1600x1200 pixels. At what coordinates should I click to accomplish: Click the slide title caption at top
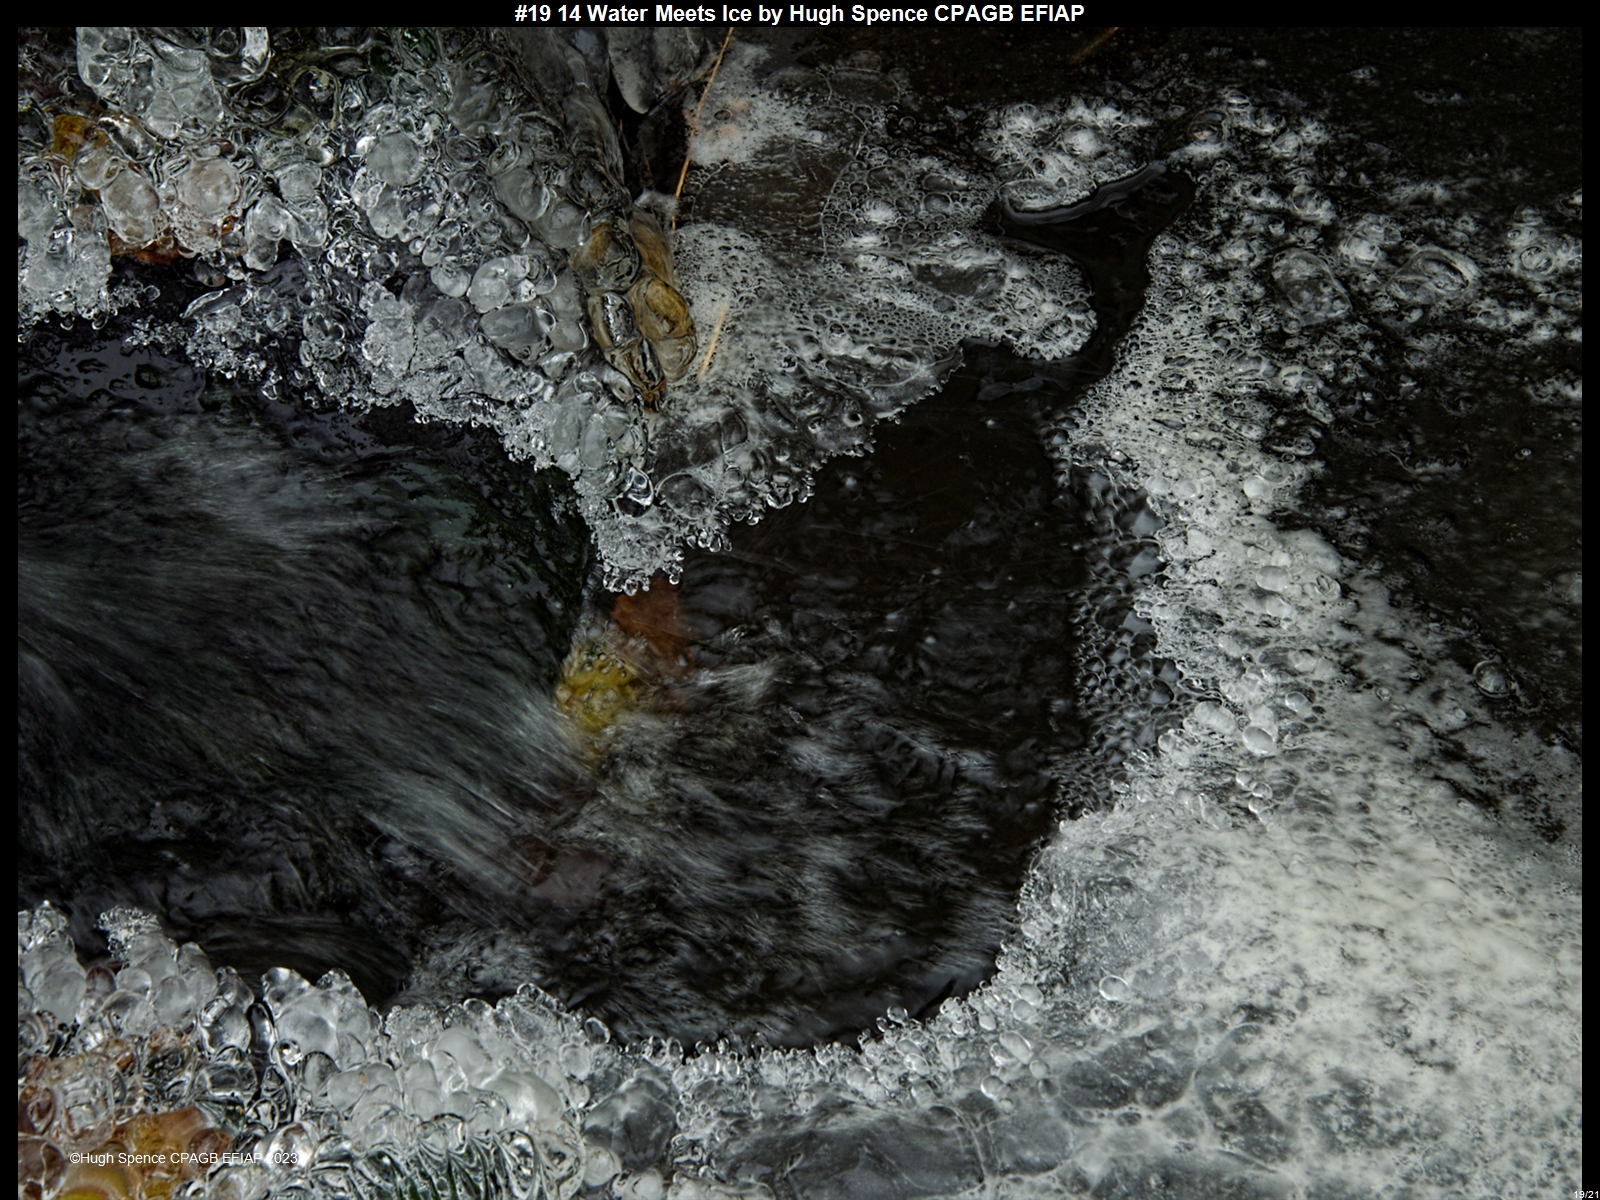pos(799,13)
